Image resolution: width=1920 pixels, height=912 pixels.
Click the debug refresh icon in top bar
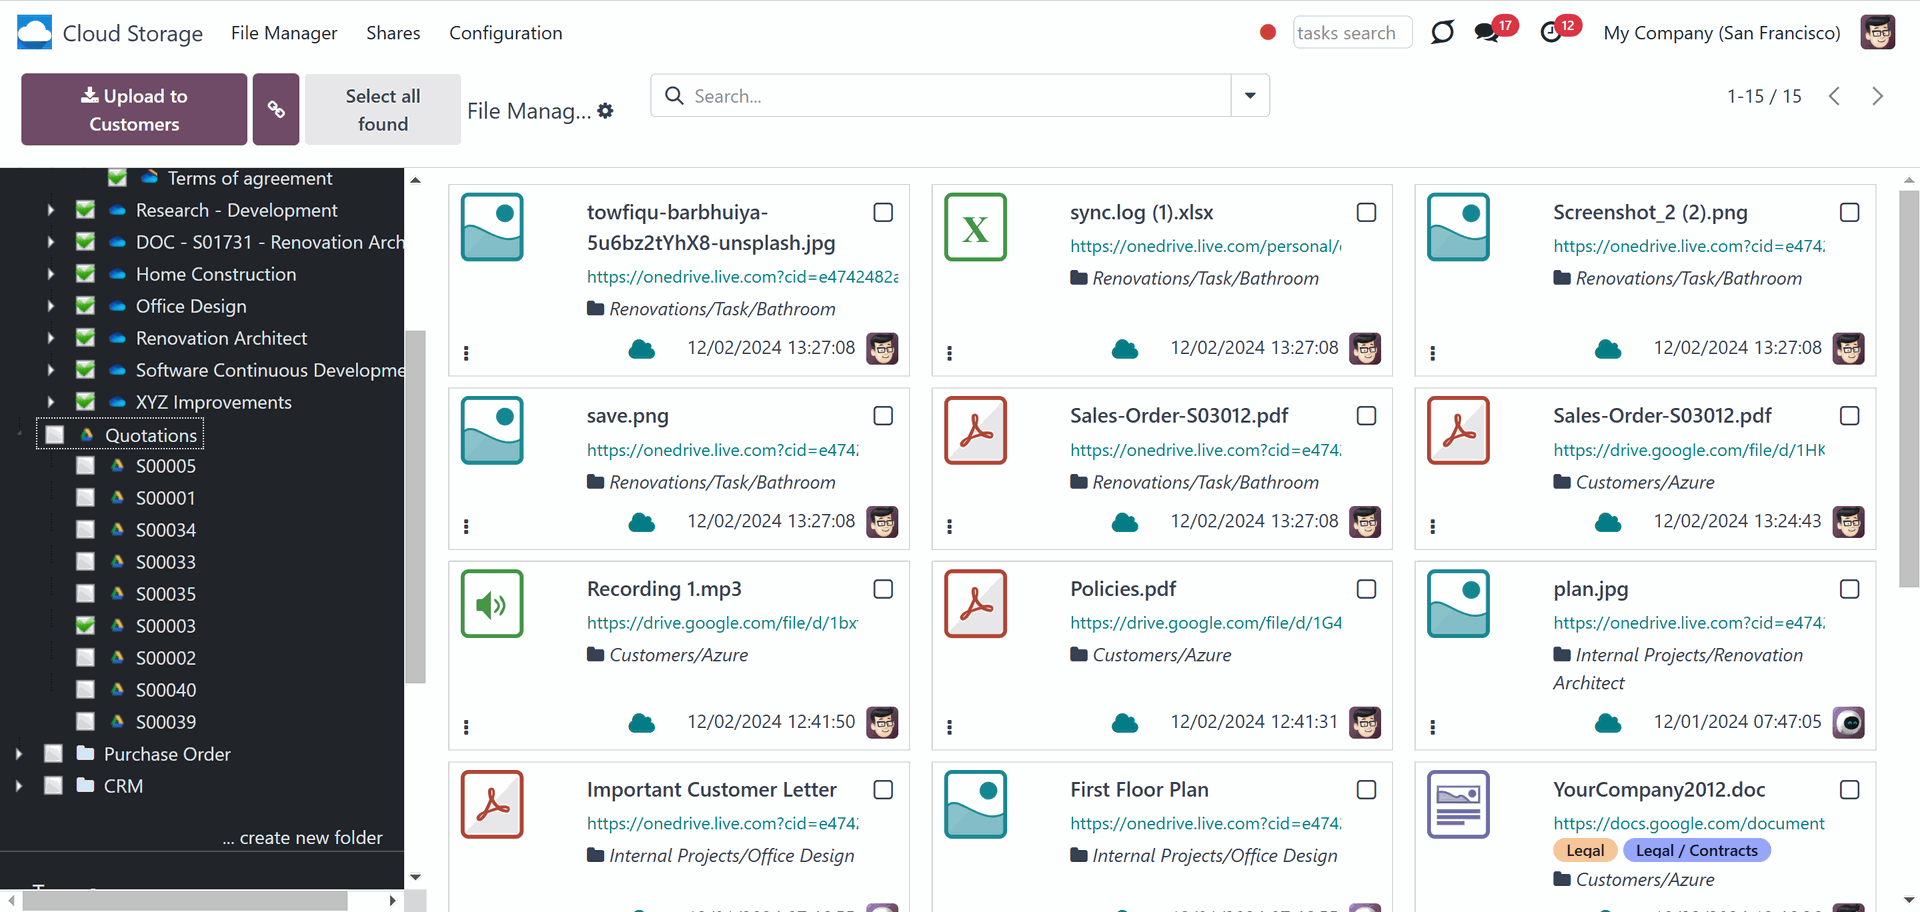(x=1442, y=32)
